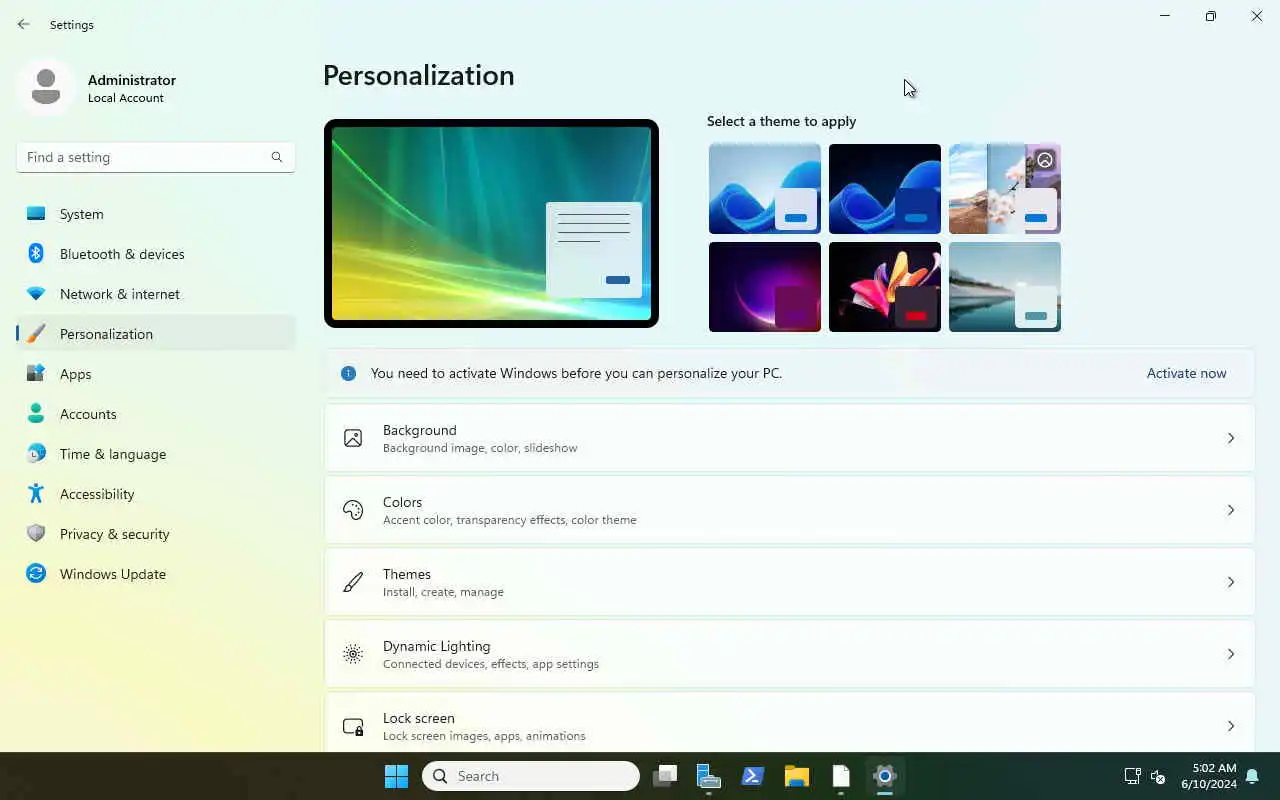Expand the Themes row chevron
Image resolution: width=1280 pixels, height=800 pixels.
tap(1231, 582)
